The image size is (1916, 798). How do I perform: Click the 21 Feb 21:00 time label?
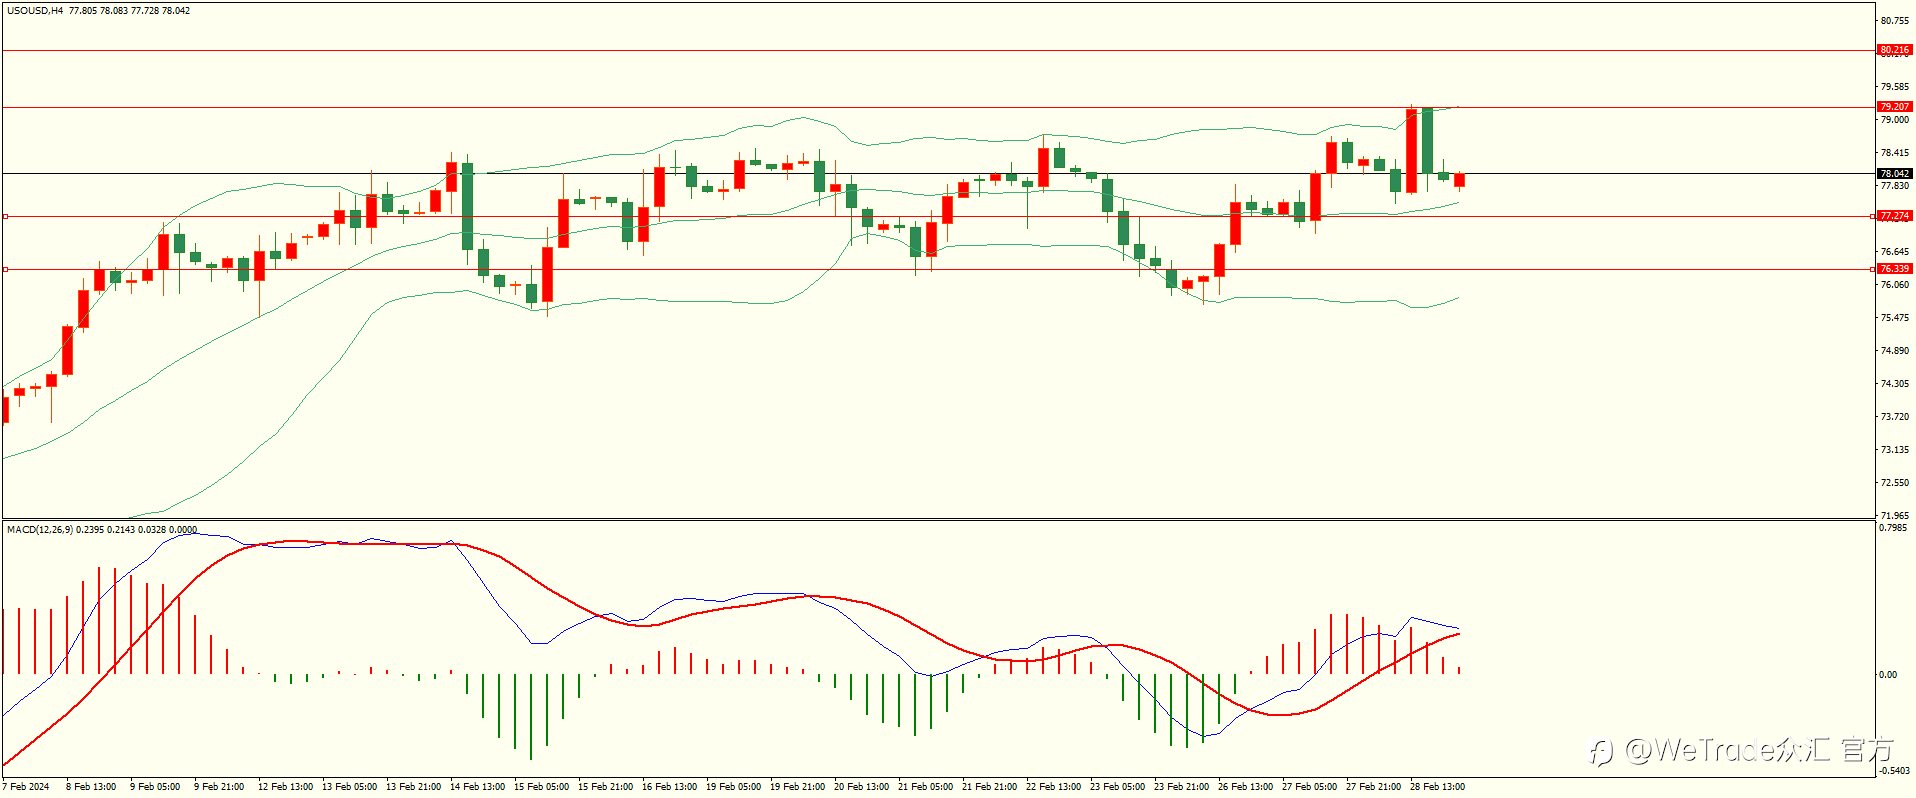(x=989, y=787)
